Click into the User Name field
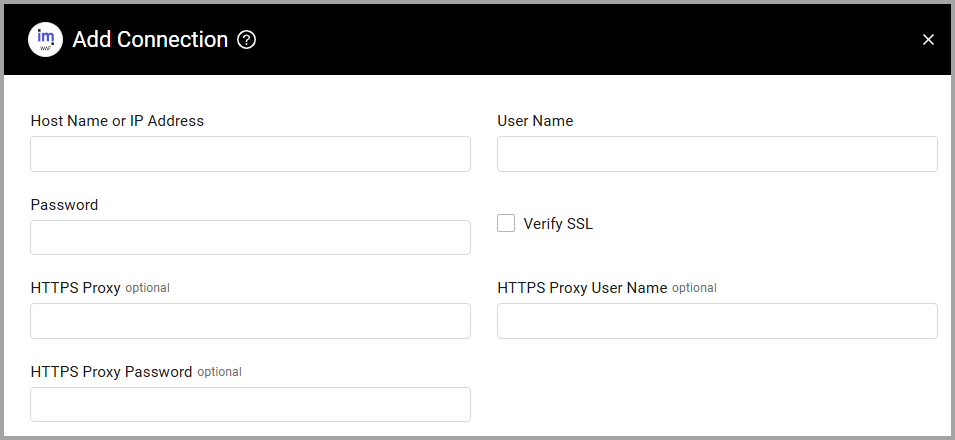Viewport: 955px width, 440px height. tap(717, 154)
